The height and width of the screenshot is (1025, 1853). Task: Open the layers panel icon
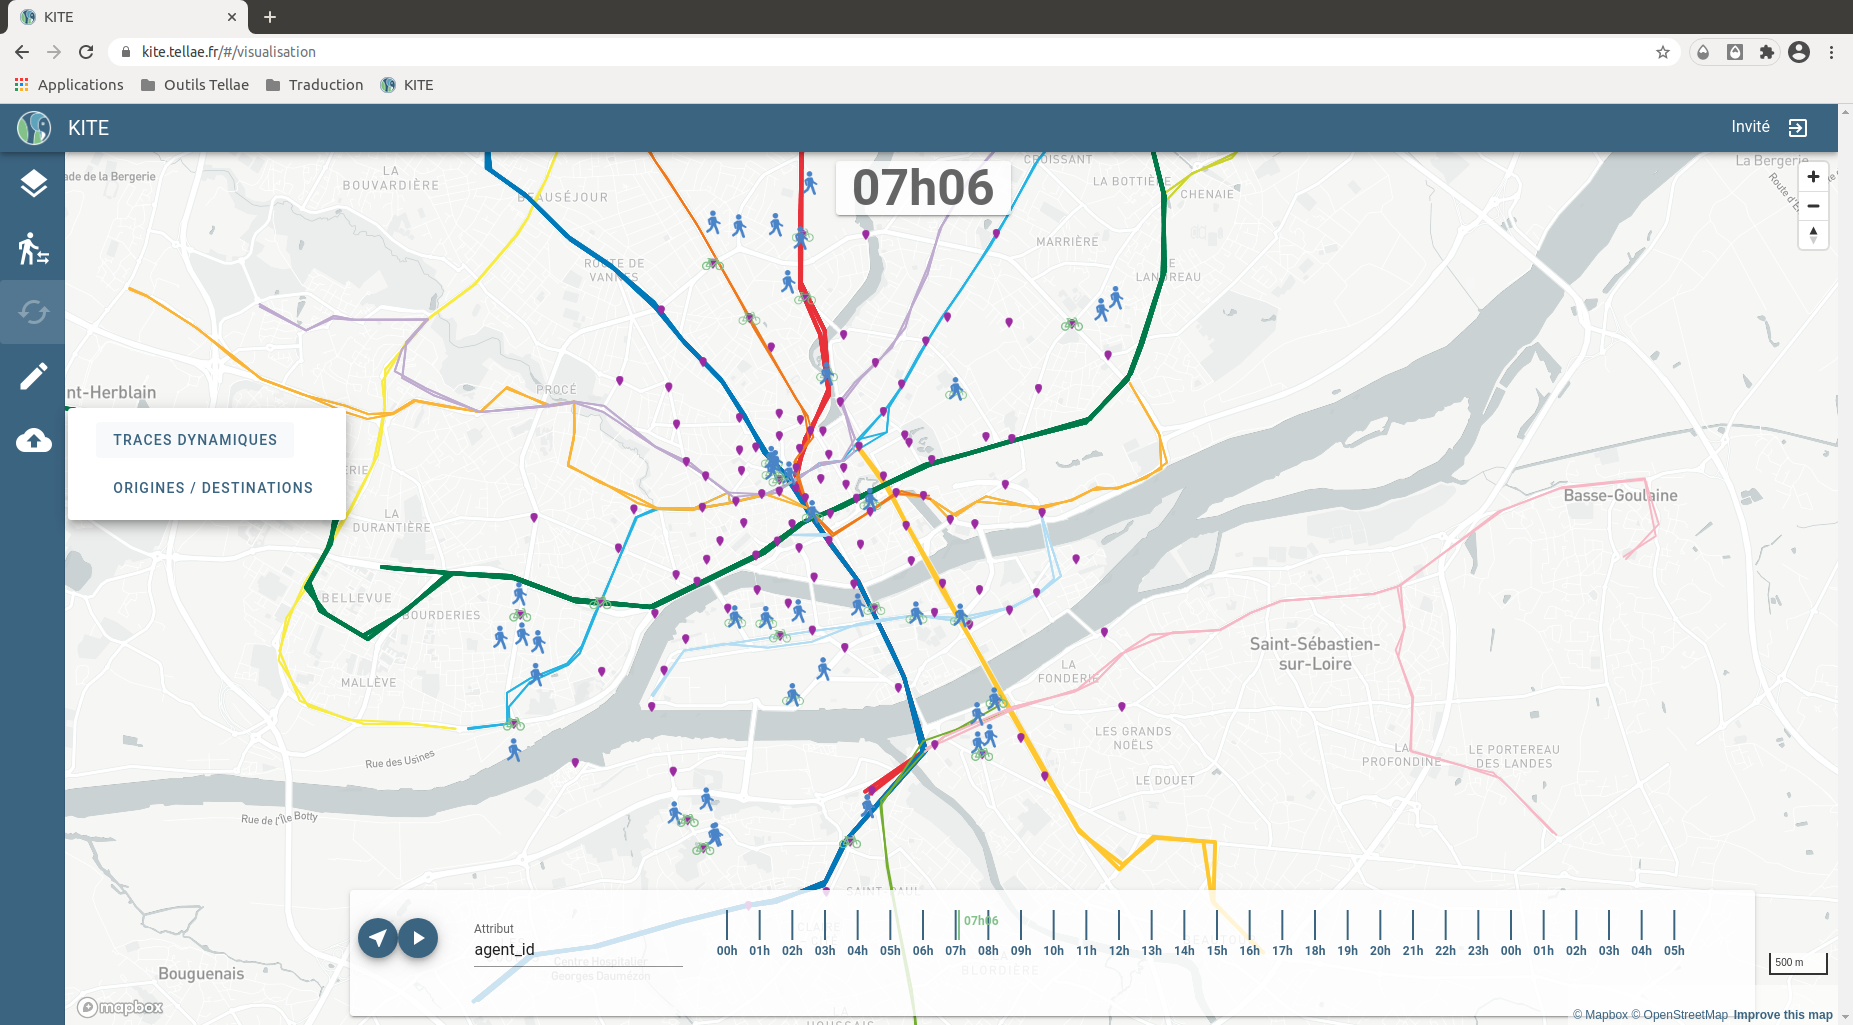point(33,184)
